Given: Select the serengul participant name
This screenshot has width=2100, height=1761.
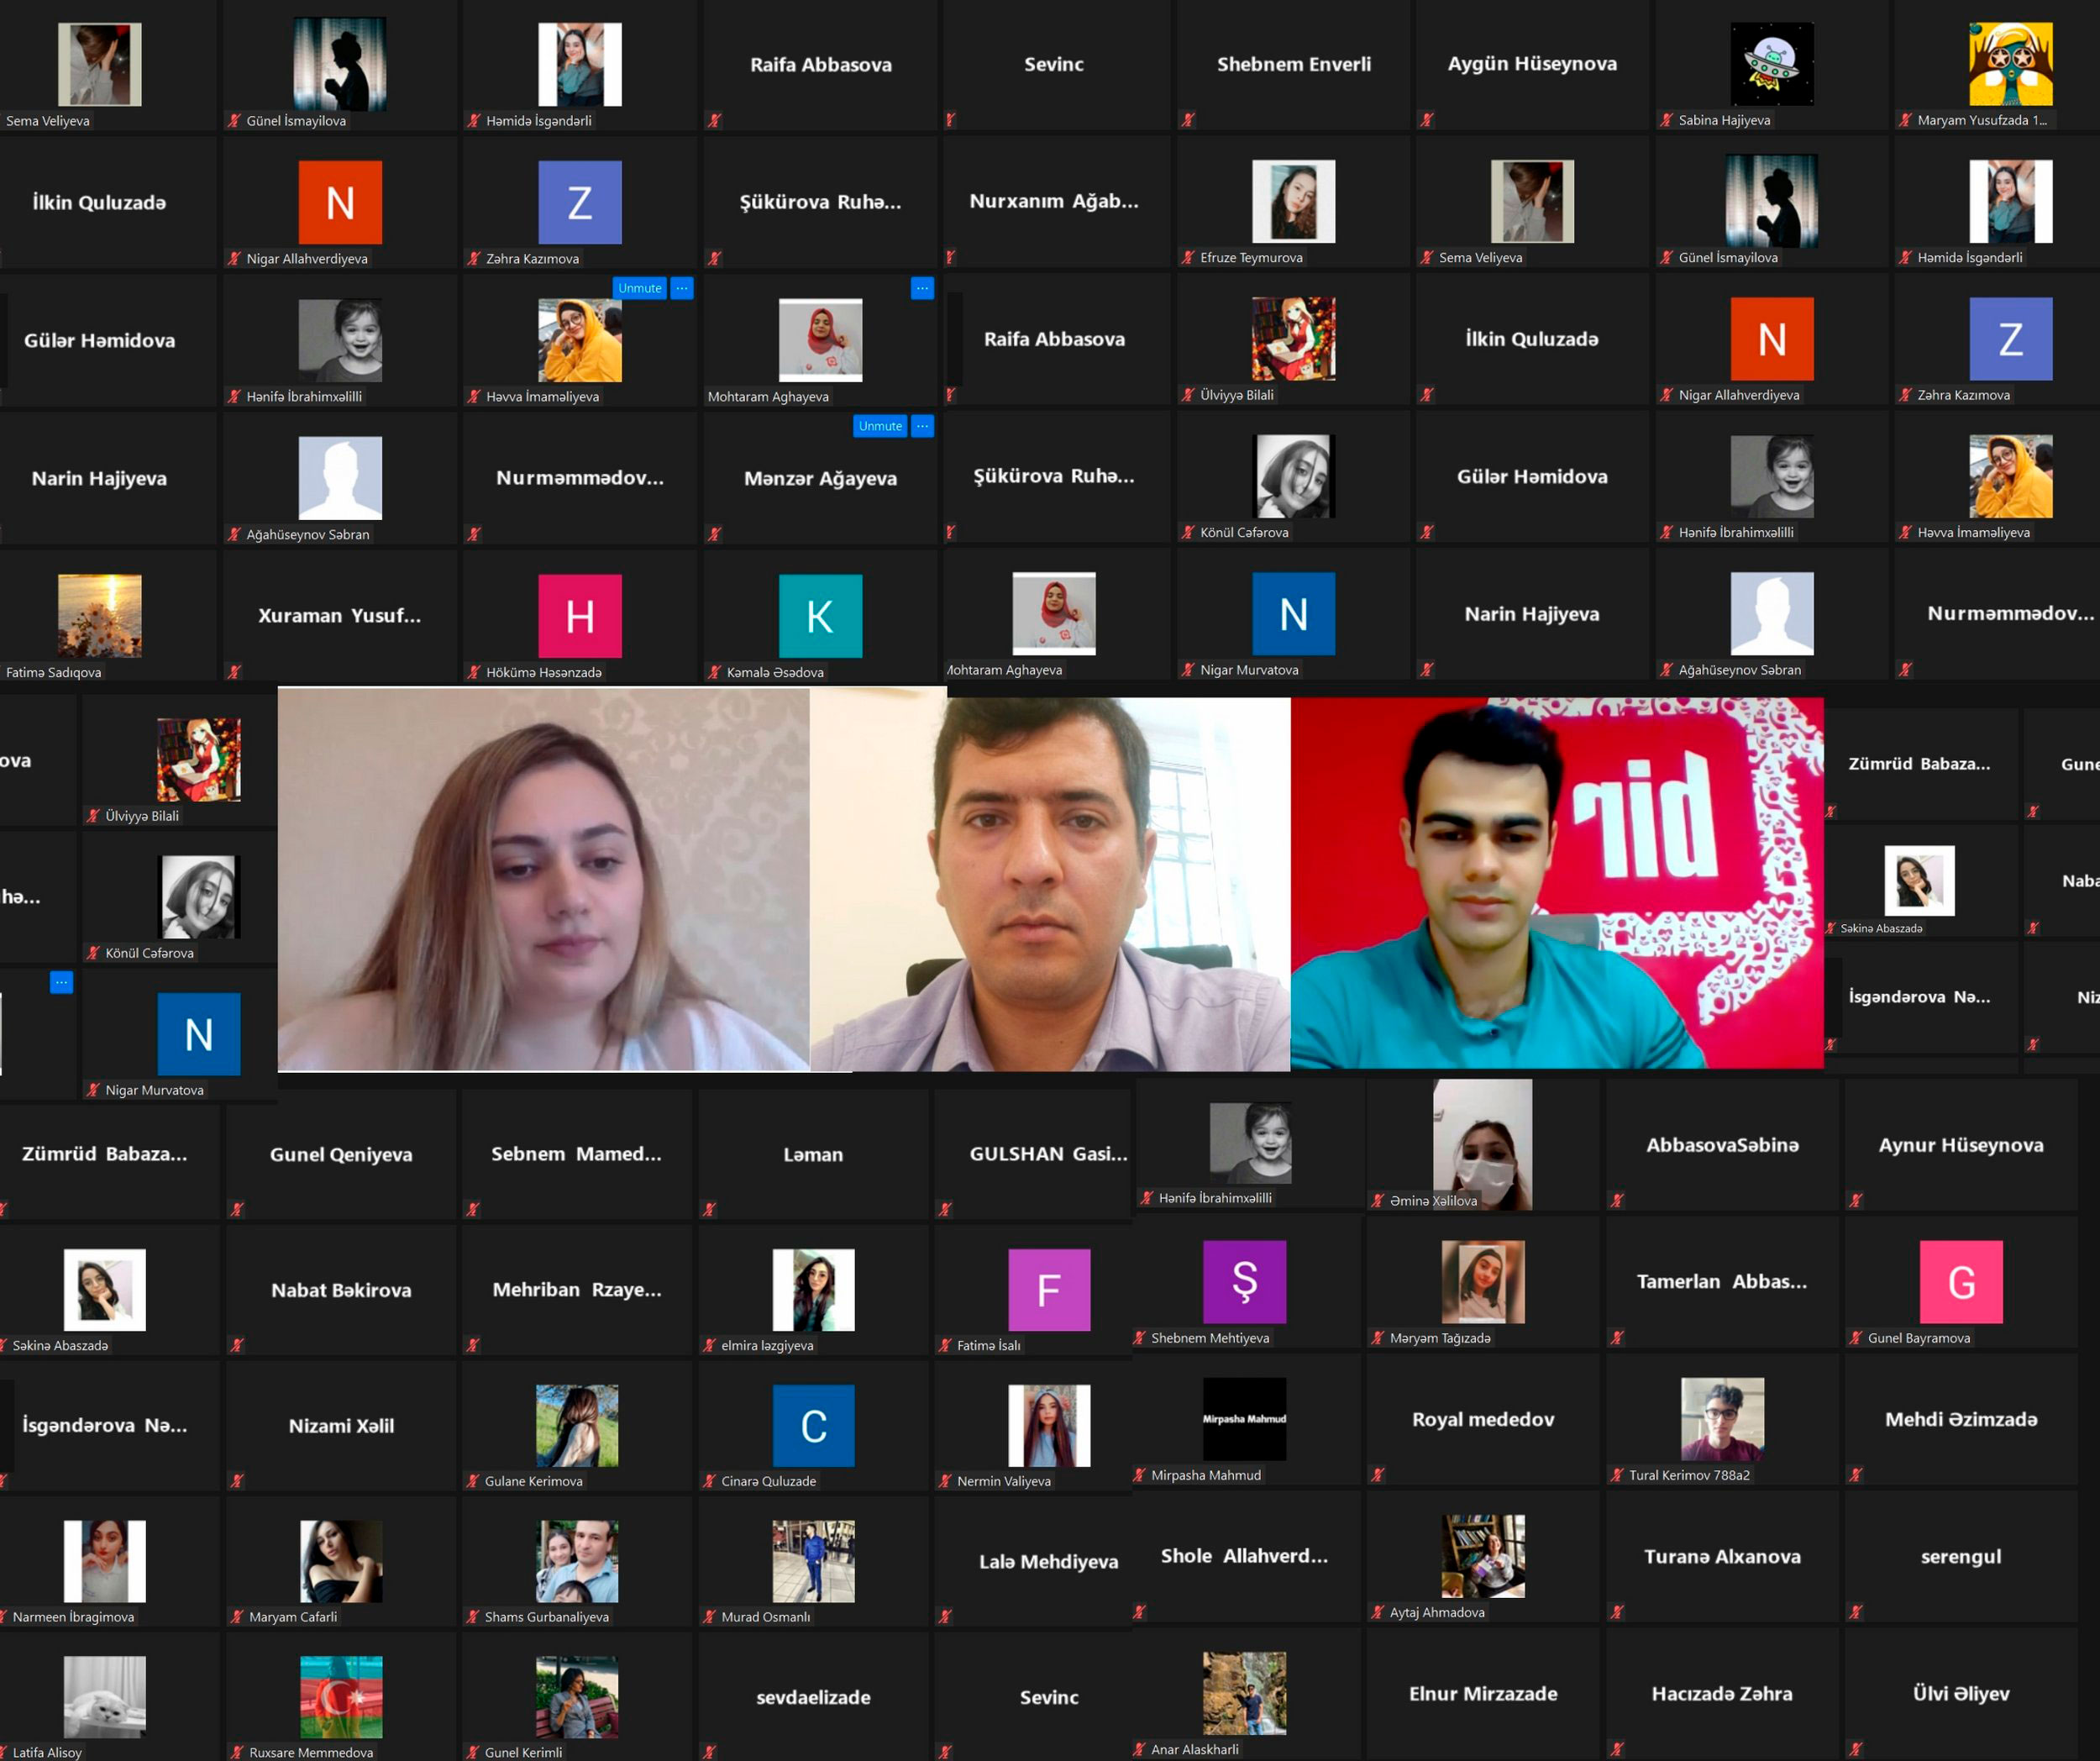Looking at the screenshot, I should click(x=1961, y=1556).
